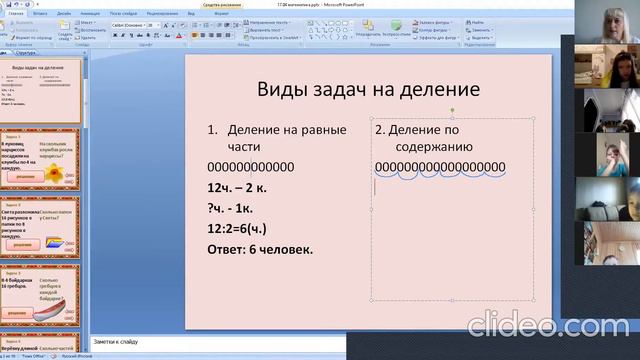Screen dimensions: 640x360
Task: Click the Character Spacing icon
Action: pos(157,36)
